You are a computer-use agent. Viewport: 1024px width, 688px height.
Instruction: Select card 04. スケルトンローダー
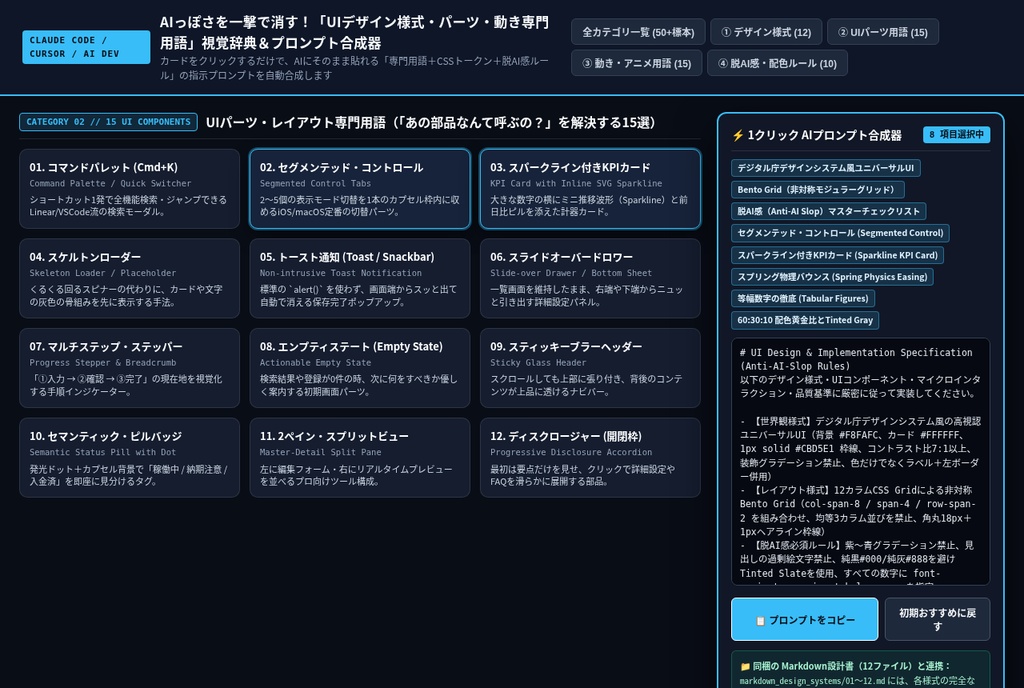(x=129, y=278)
